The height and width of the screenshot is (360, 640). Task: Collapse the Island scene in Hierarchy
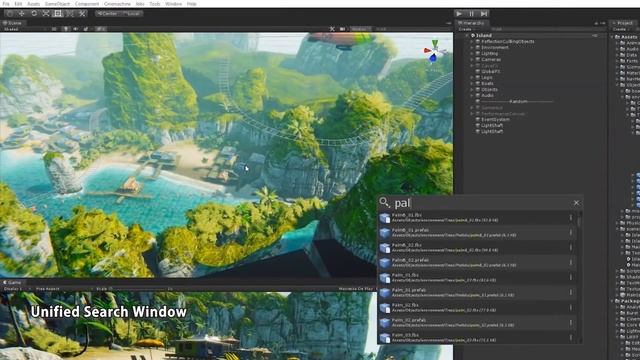click(x=468, y=36)
